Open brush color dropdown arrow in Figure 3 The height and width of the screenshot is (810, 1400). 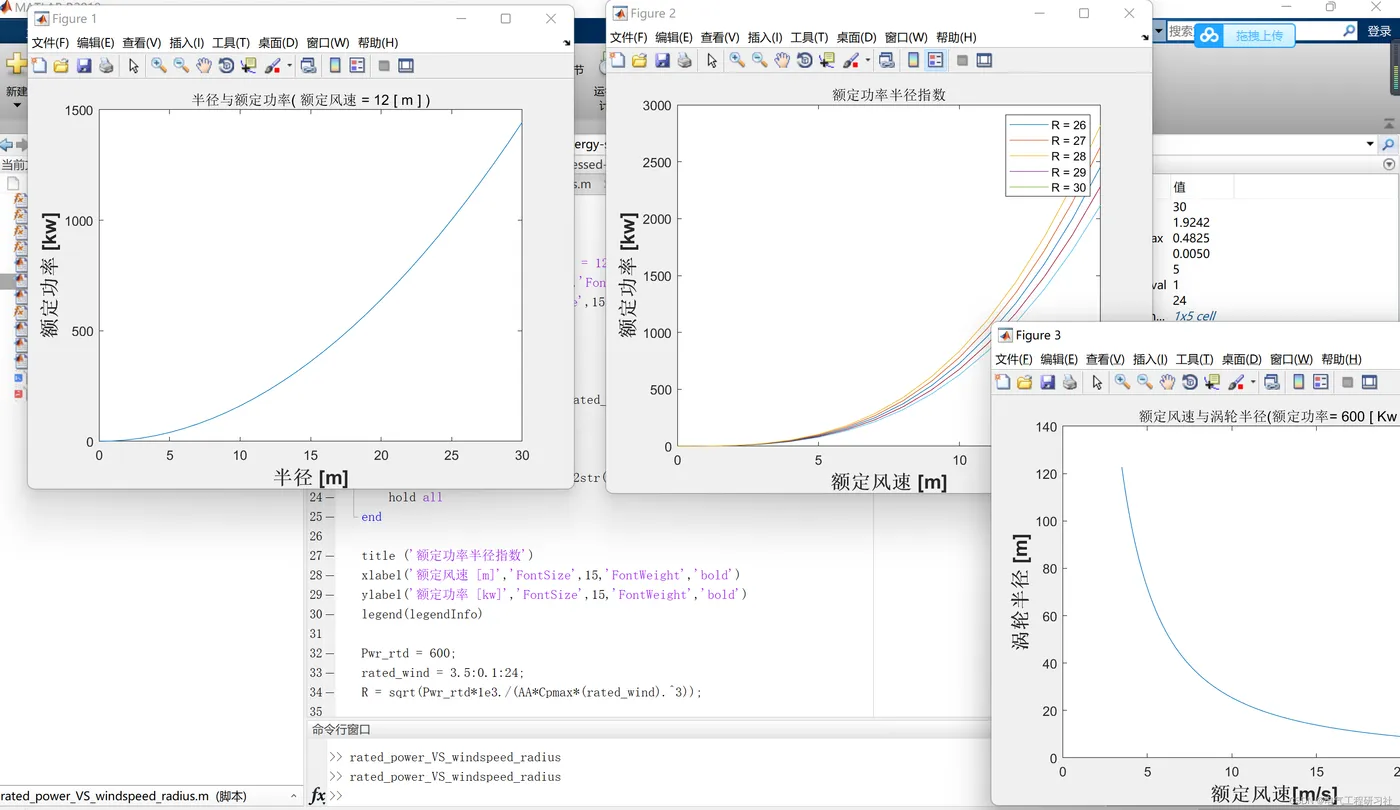coord(1252,382)
